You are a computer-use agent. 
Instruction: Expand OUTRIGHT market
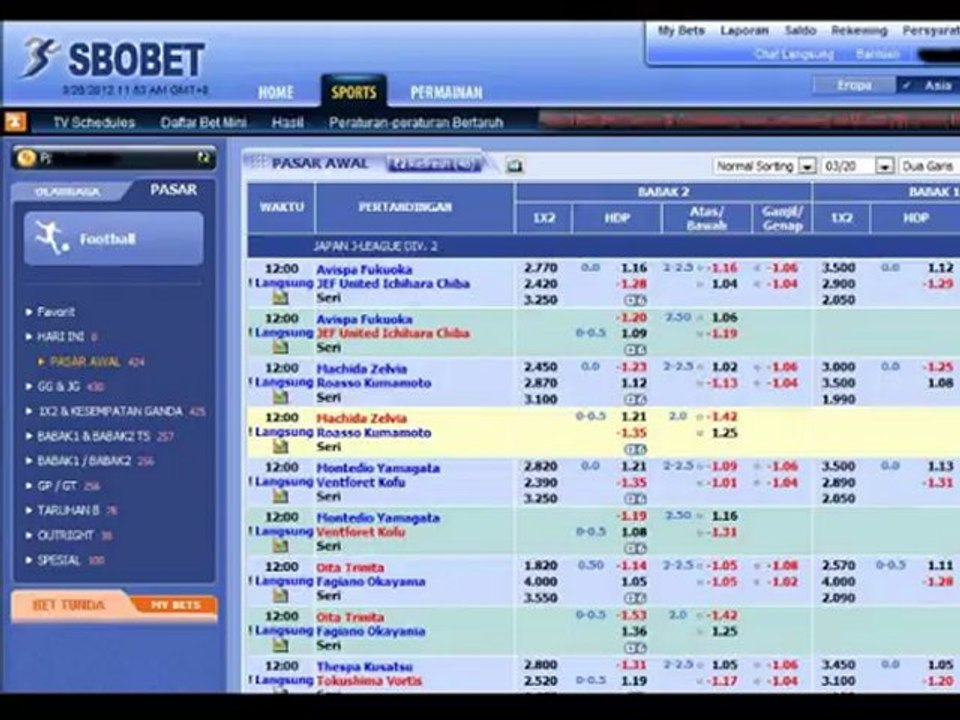tap(69, 535)
